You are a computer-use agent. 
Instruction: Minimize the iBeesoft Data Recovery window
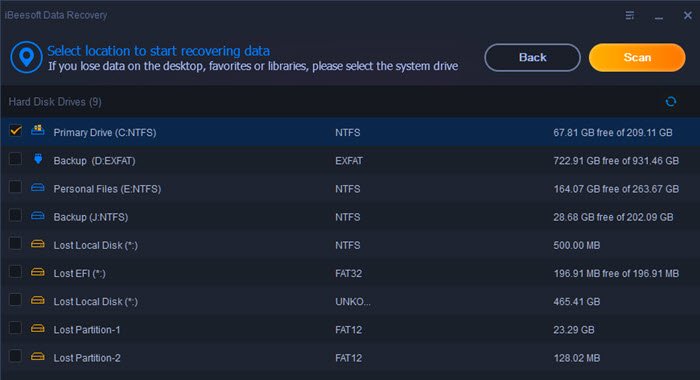(x=659, y=17)
